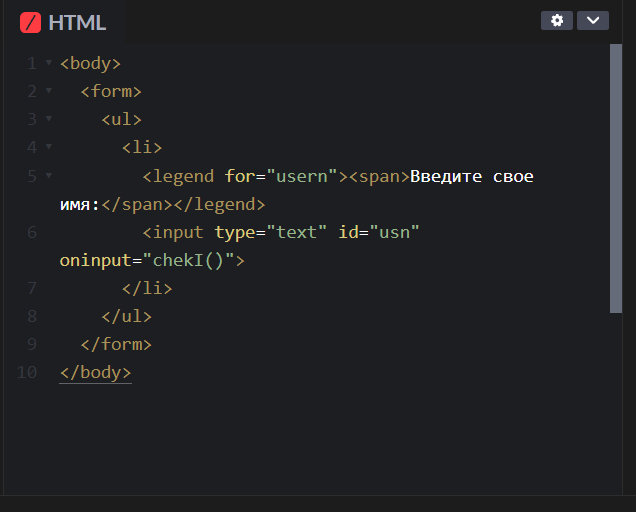Click line number 7 in the gutter

(32, 288)
